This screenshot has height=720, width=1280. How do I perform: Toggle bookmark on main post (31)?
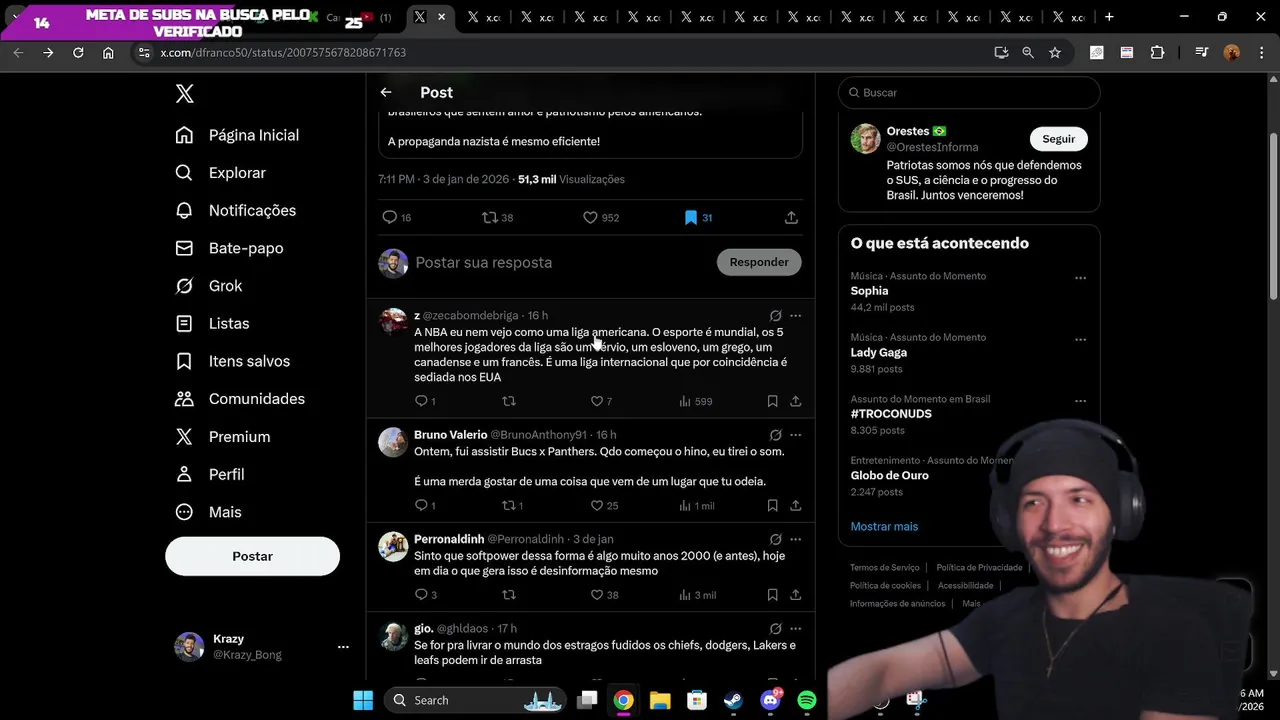698,217
